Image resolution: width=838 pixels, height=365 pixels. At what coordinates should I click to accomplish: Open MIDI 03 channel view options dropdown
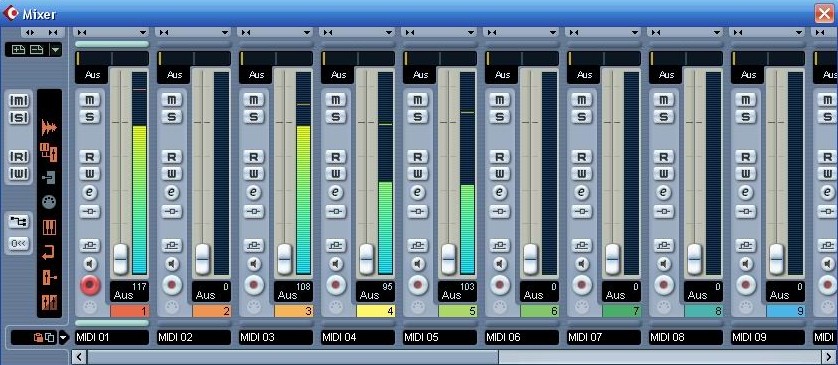307,33
